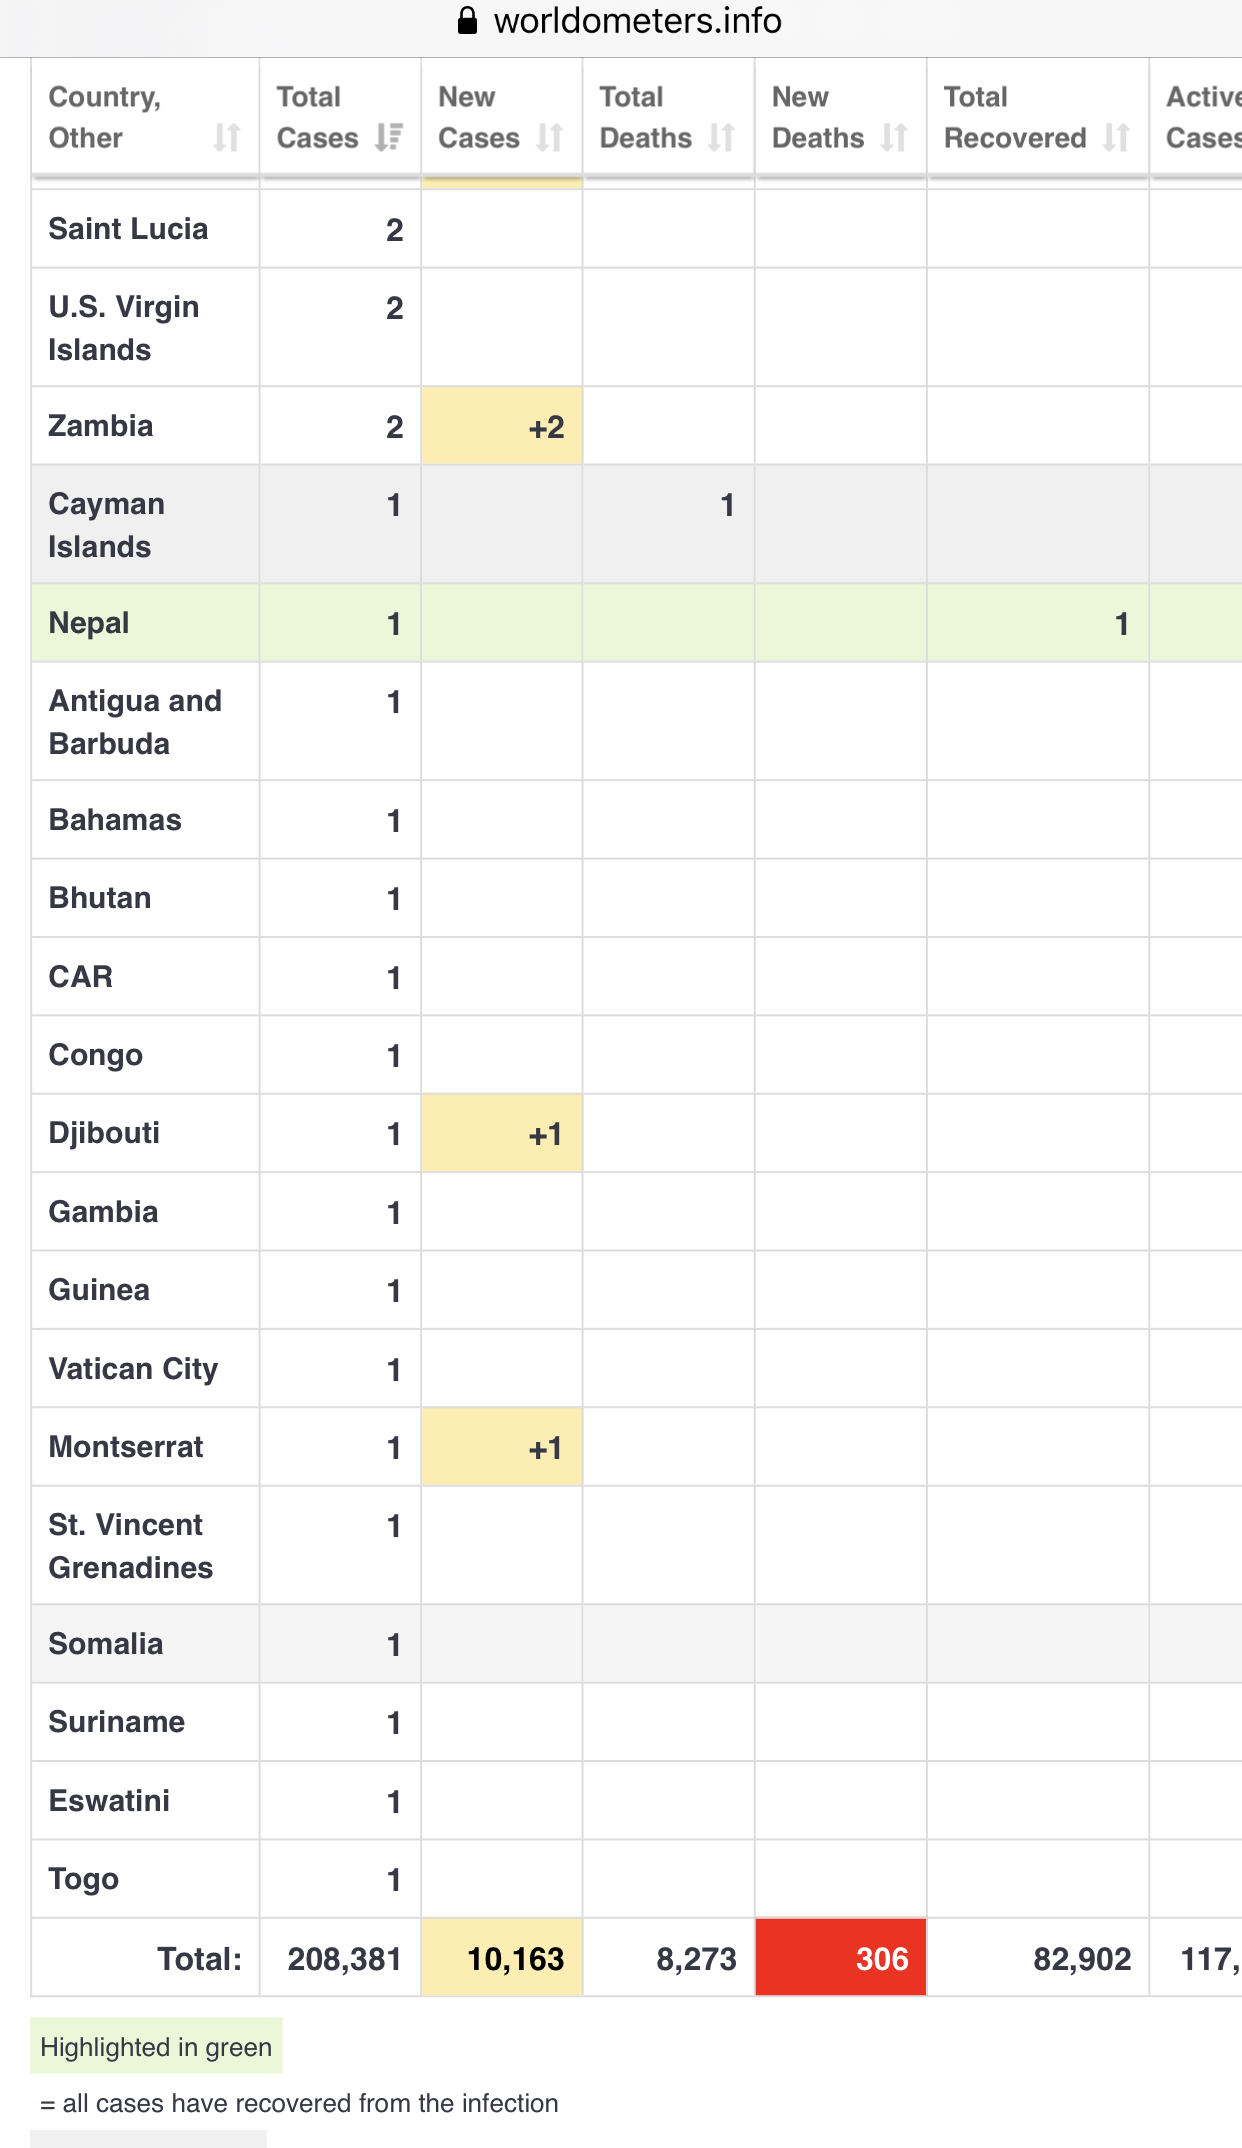Click Total Cases descending sort icon

pyautogui.click(x=389, y=137)
